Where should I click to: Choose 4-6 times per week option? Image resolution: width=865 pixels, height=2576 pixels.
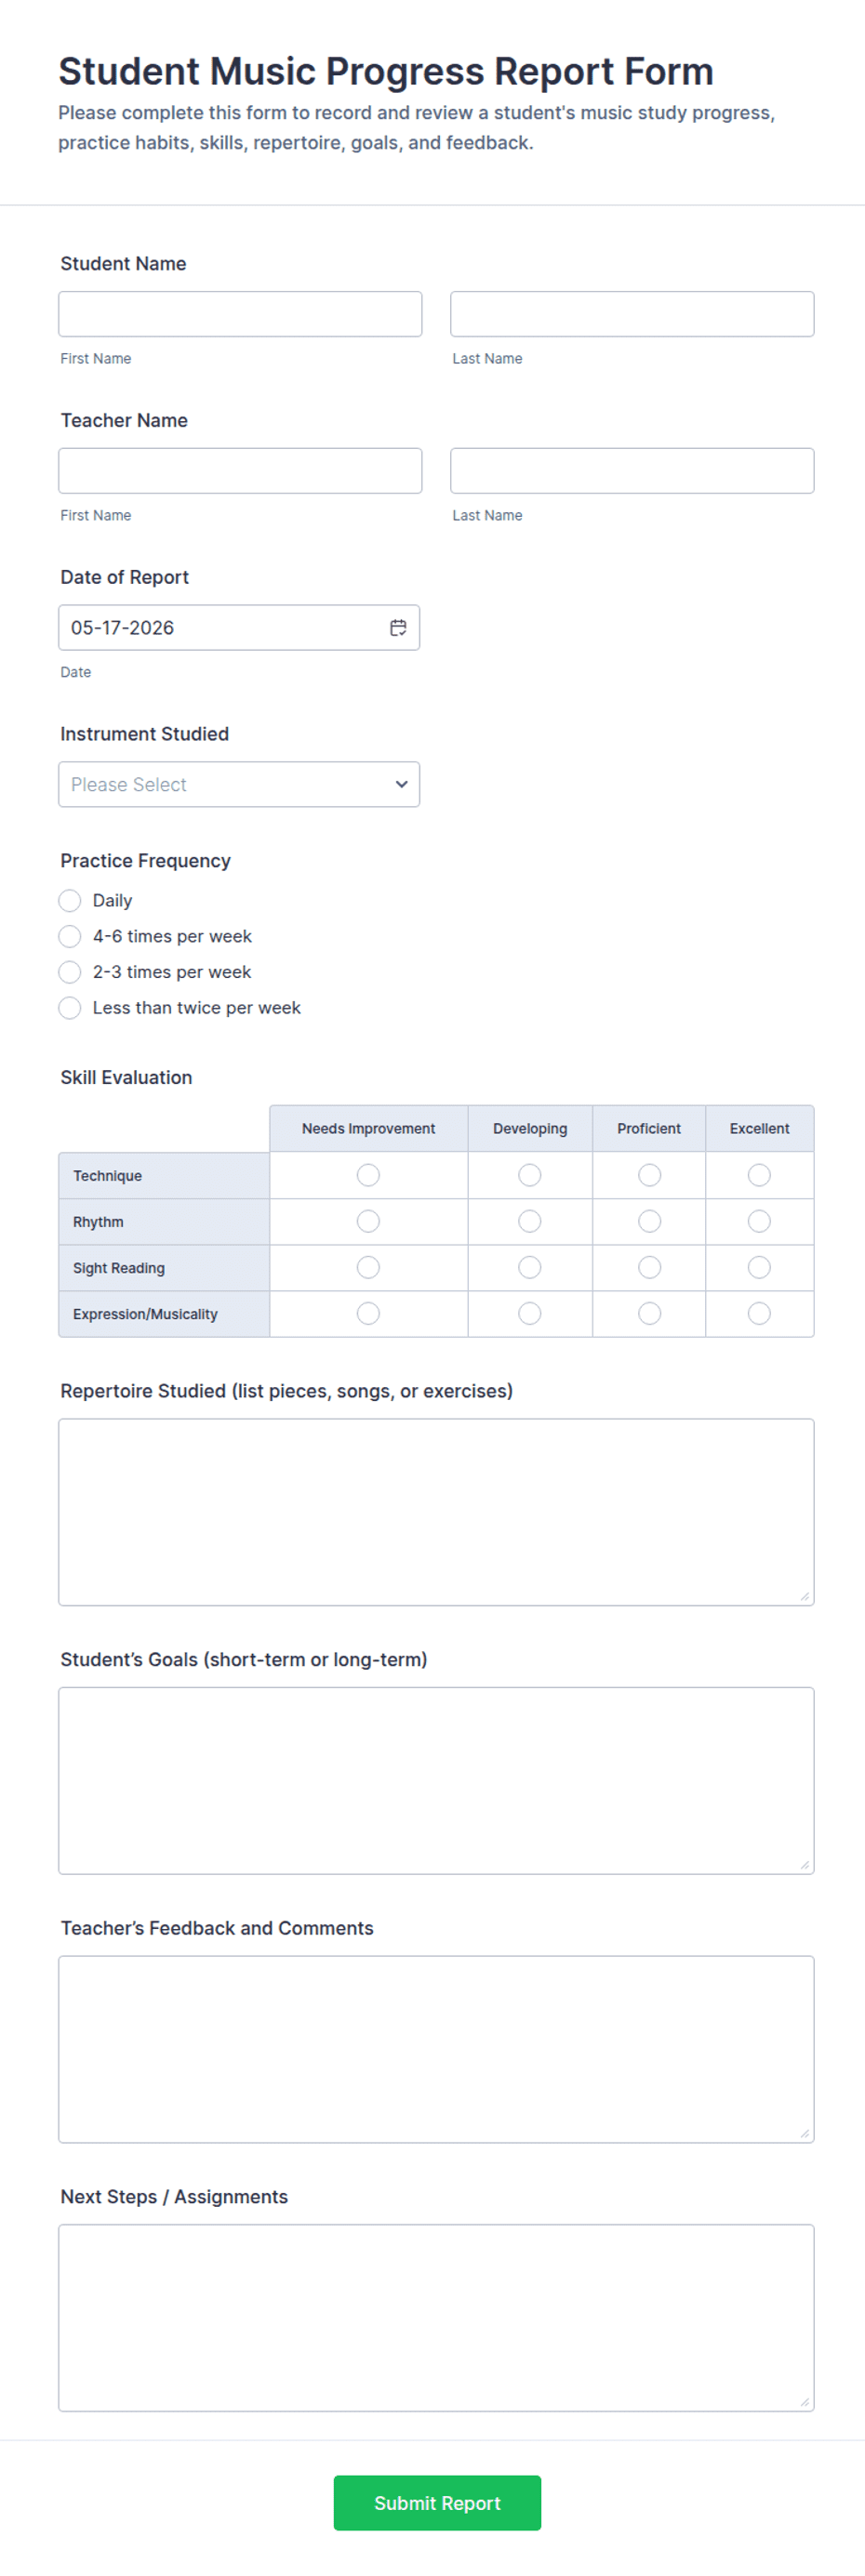tap(69, 936)
